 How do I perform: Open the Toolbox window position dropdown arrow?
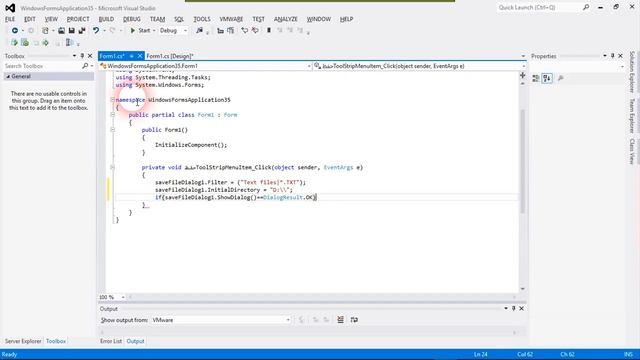point(74,56)
